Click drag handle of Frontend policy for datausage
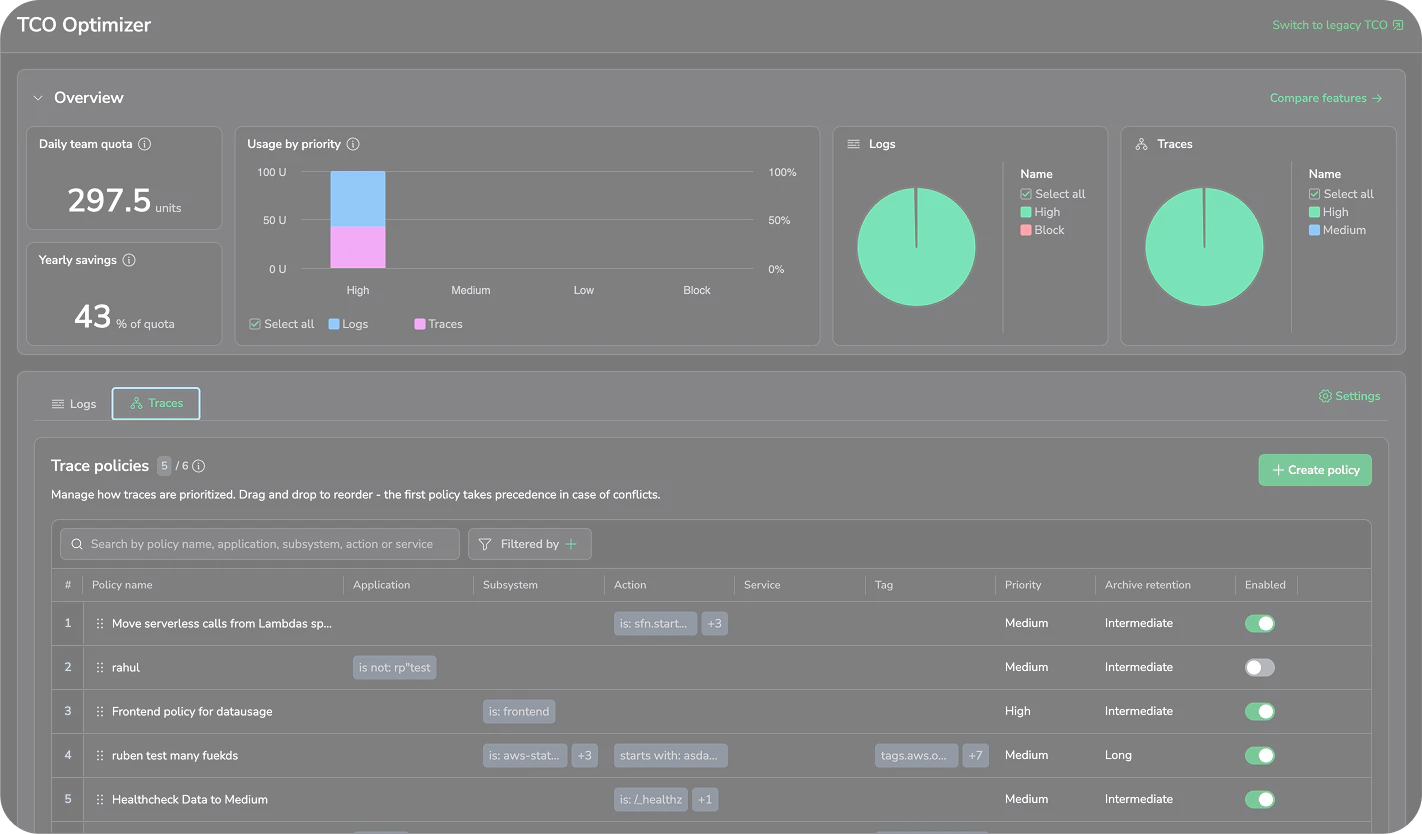The height and width of the screenshot is (834, 1422). 100,711
